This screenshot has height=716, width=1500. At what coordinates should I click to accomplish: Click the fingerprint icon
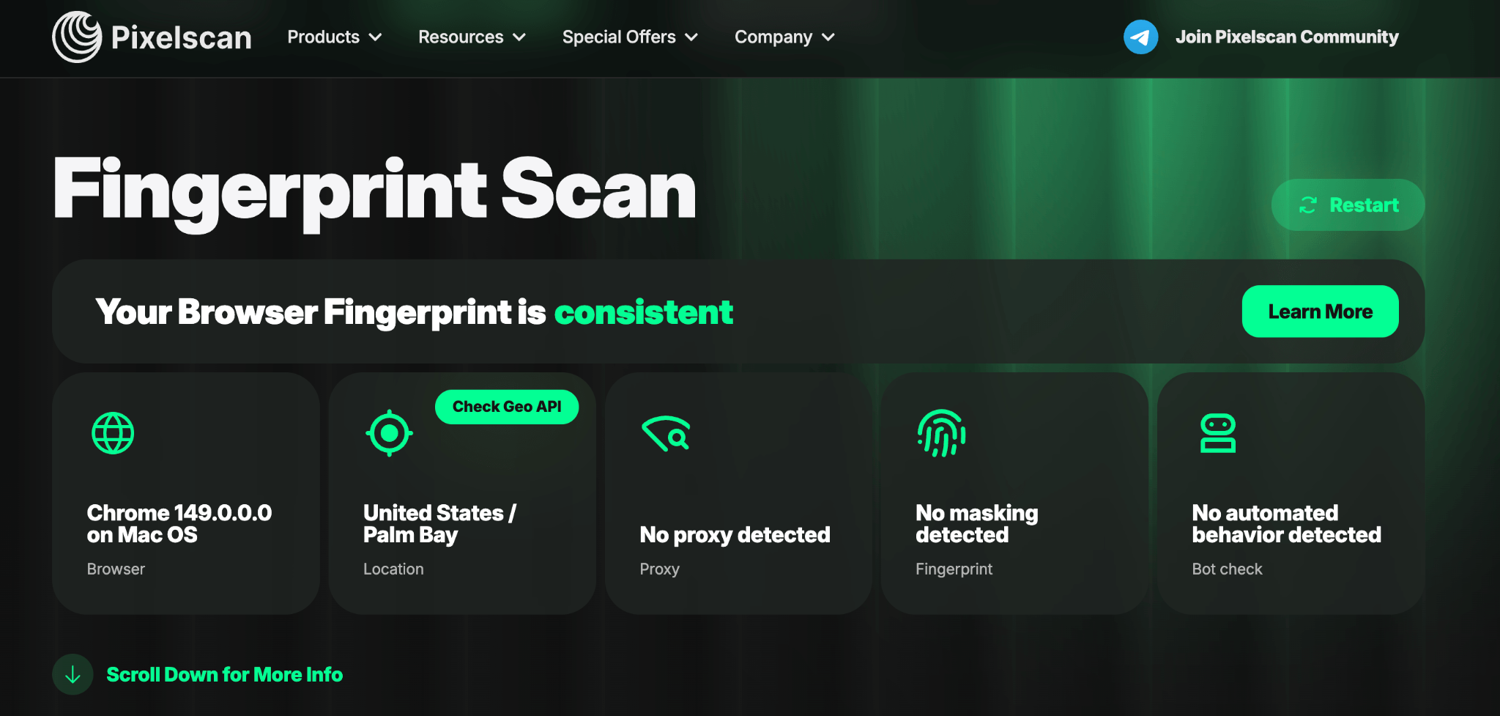941,433
